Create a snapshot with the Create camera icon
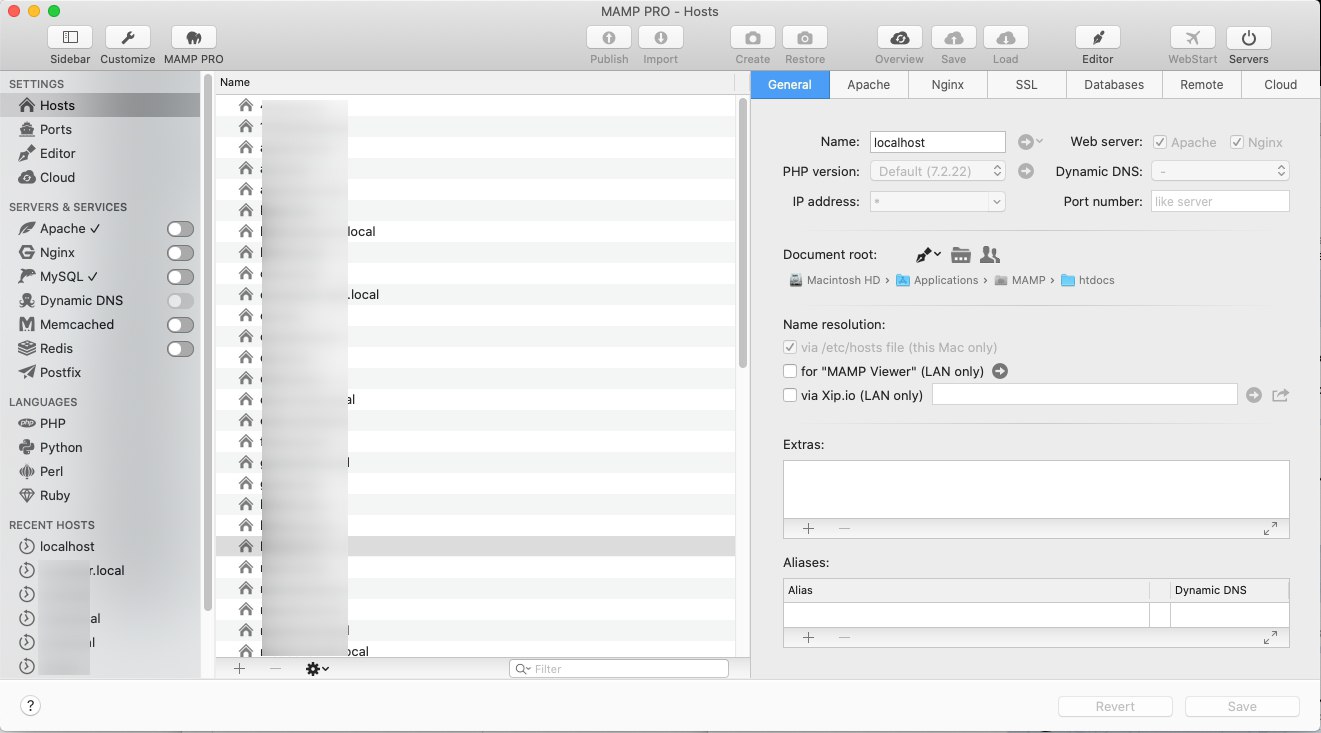Image resolution: width=1321 pixels, height=733 pixels. (753, 37)
